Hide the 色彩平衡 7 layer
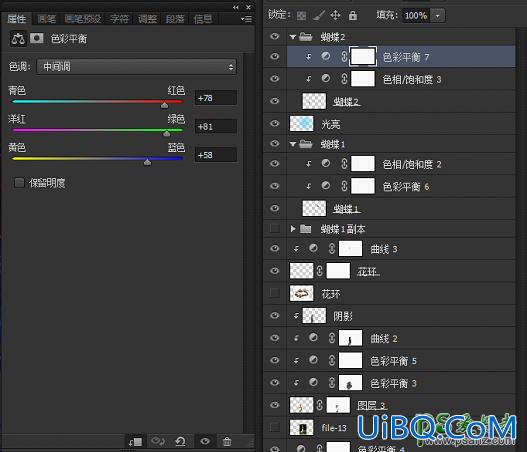This screenshot has height=452, width=527. [x=275, y=56]
